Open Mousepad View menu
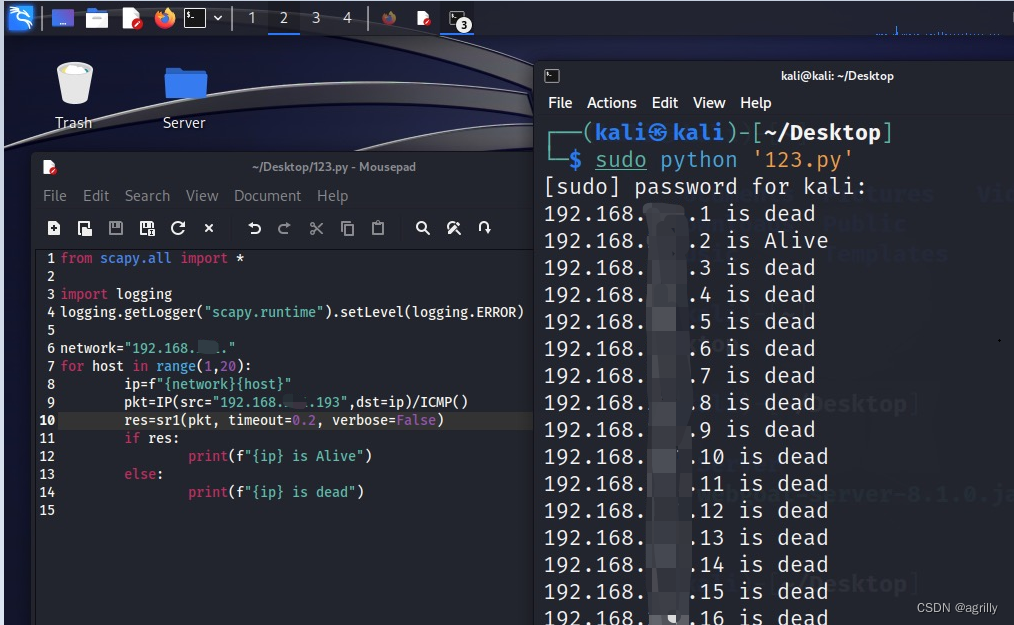Image resolution: width=1014 pixels, height=625 pixels. (x=202, y=195)
